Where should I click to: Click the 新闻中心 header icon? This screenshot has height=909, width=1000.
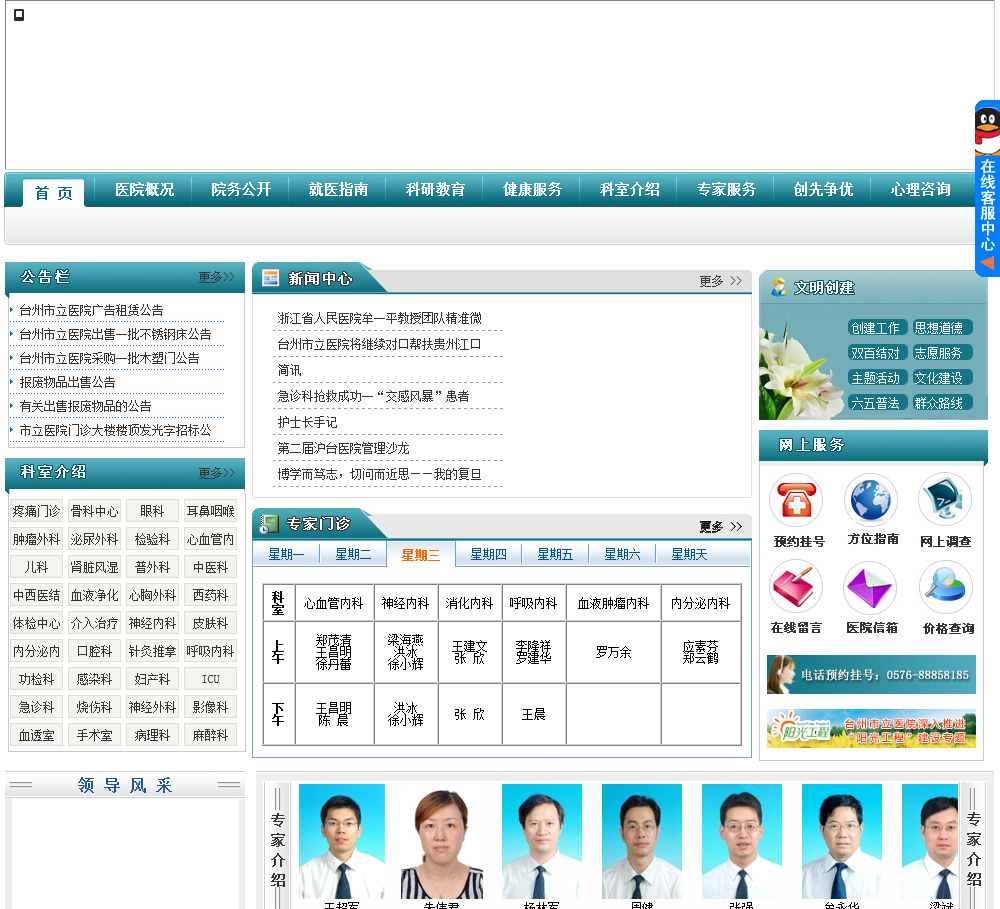(x=271, y=278)
